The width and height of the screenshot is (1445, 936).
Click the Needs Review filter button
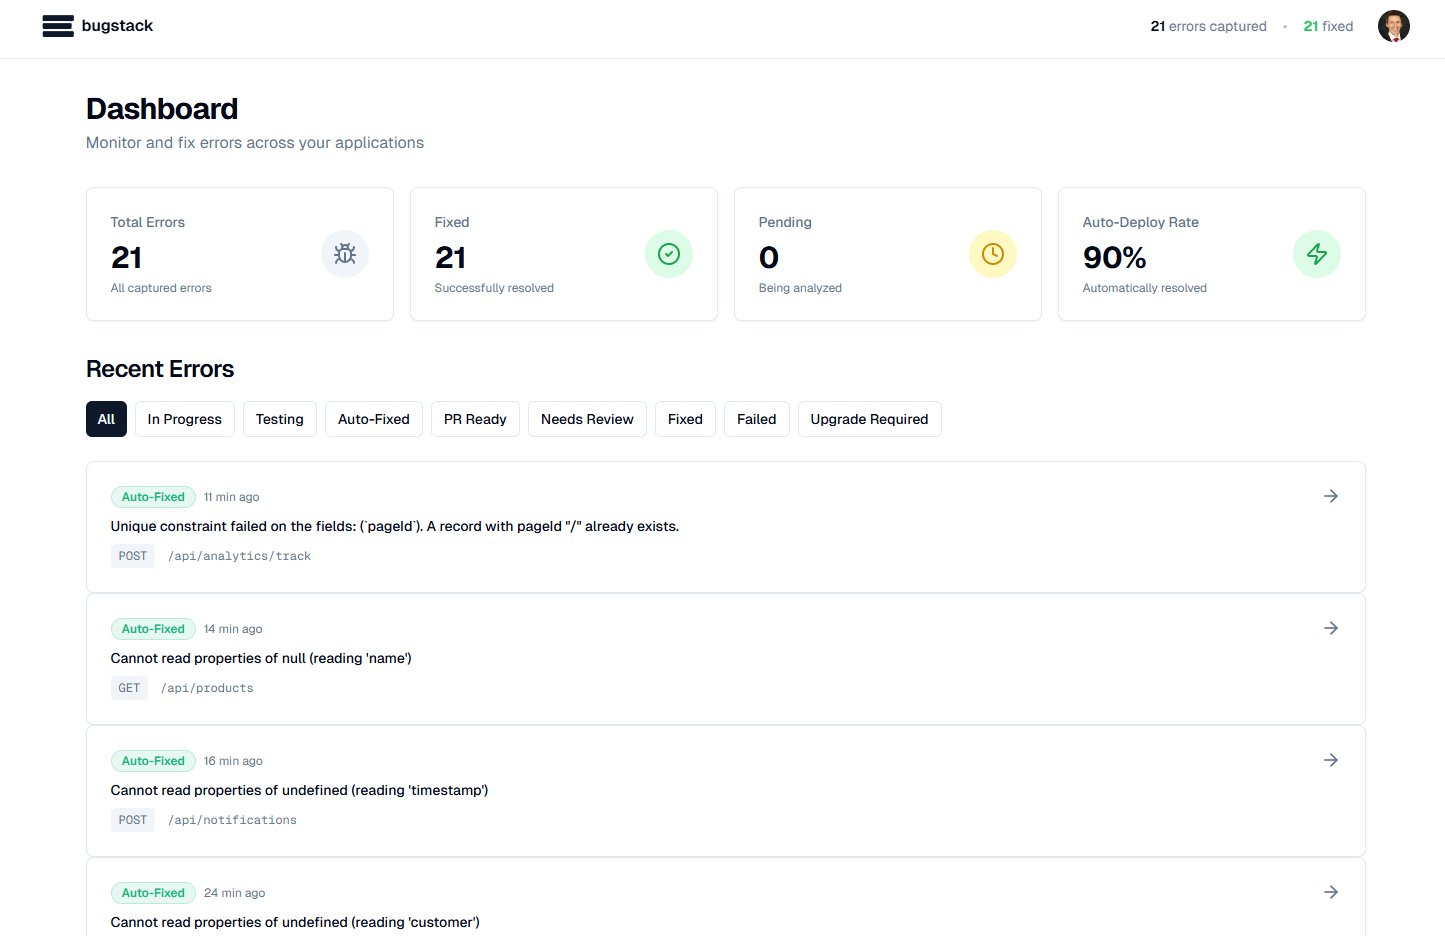587,419
